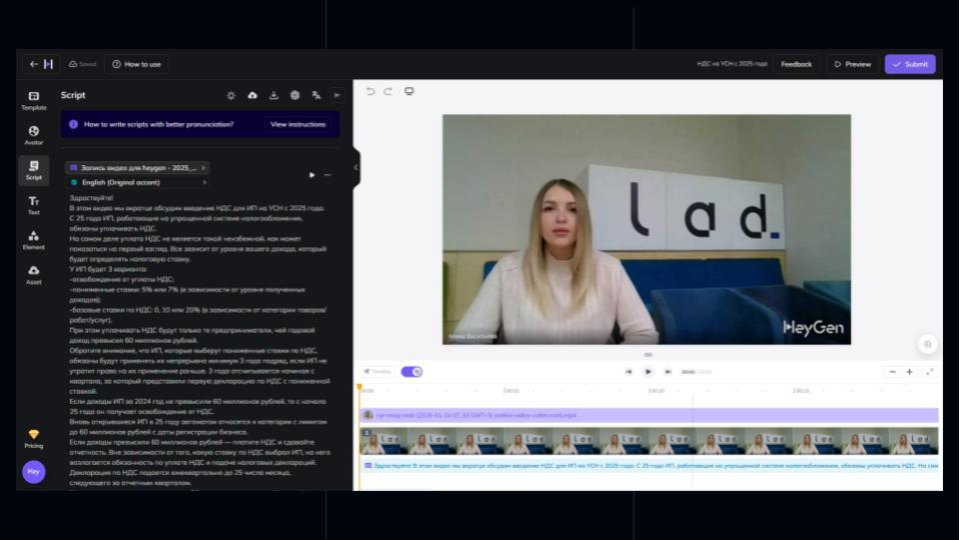The width and height of the screenshot is (960, 540).
Task: Click the monitor aspect ratio icon
Action: [409, 91]
